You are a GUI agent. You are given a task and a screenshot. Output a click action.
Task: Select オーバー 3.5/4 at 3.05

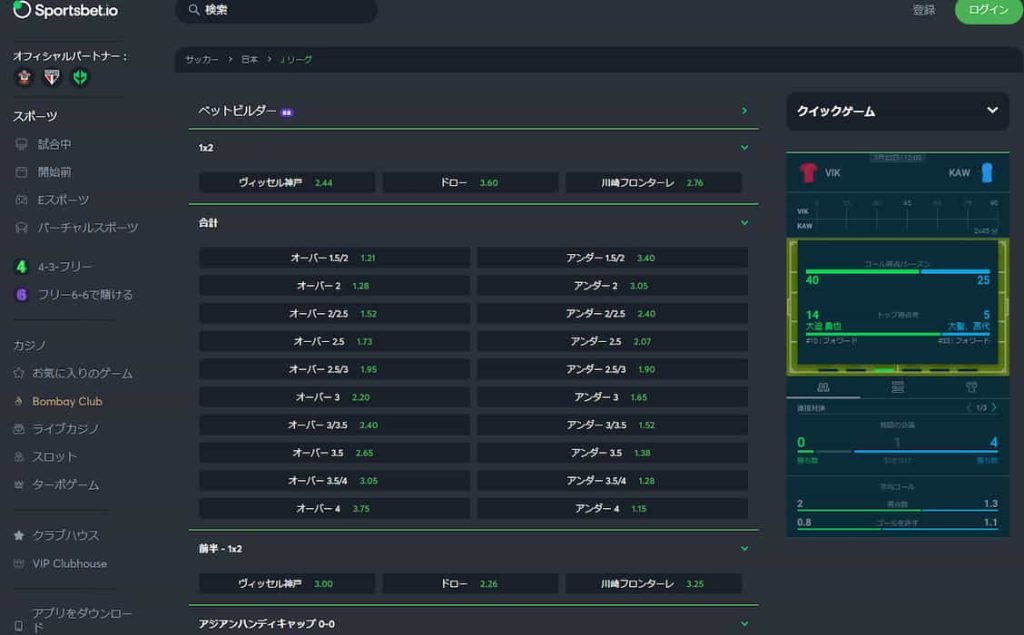pyautogui.click(x=334, y=480)
